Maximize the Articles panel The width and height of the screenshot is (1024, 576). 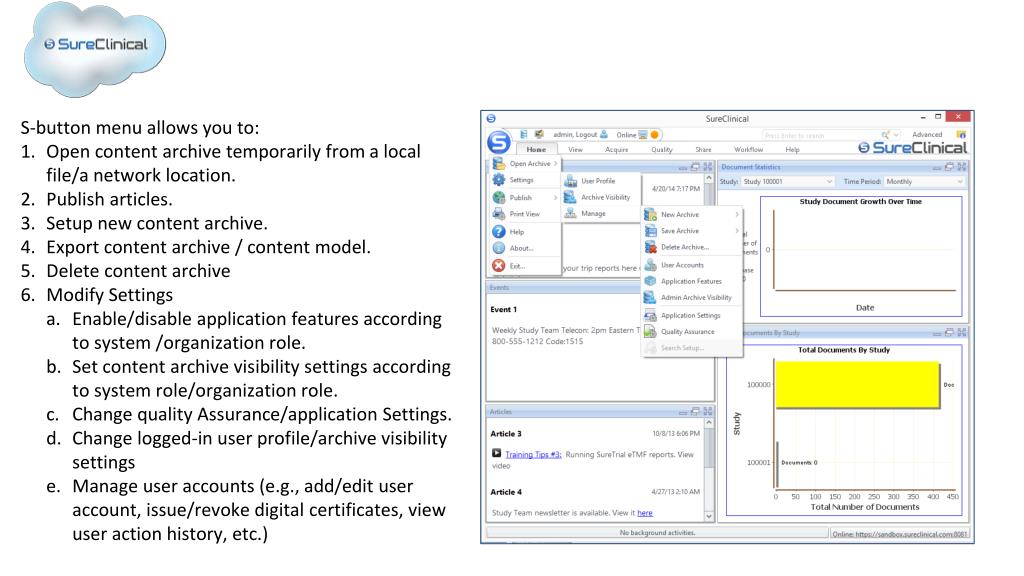click(x=707, y=411)
